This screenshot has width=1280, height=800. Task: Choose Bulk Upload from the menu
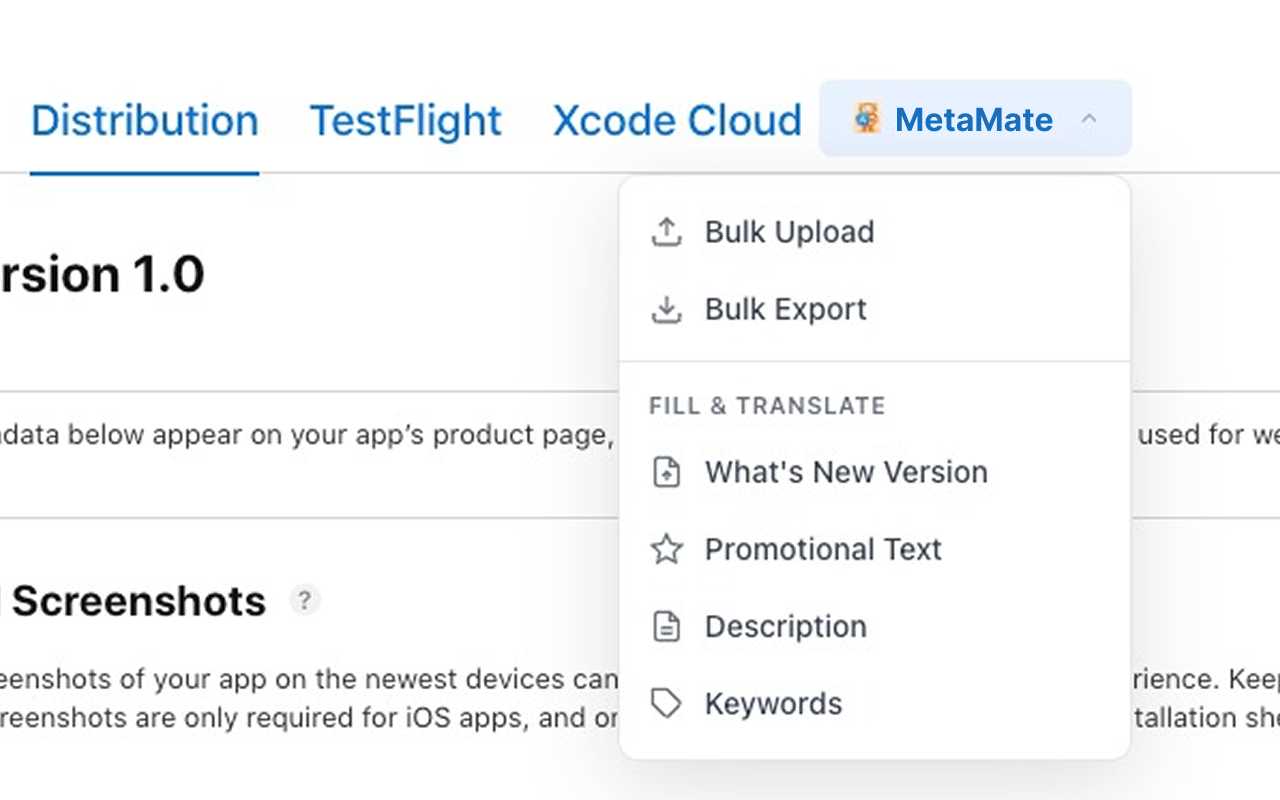point(875,232)
